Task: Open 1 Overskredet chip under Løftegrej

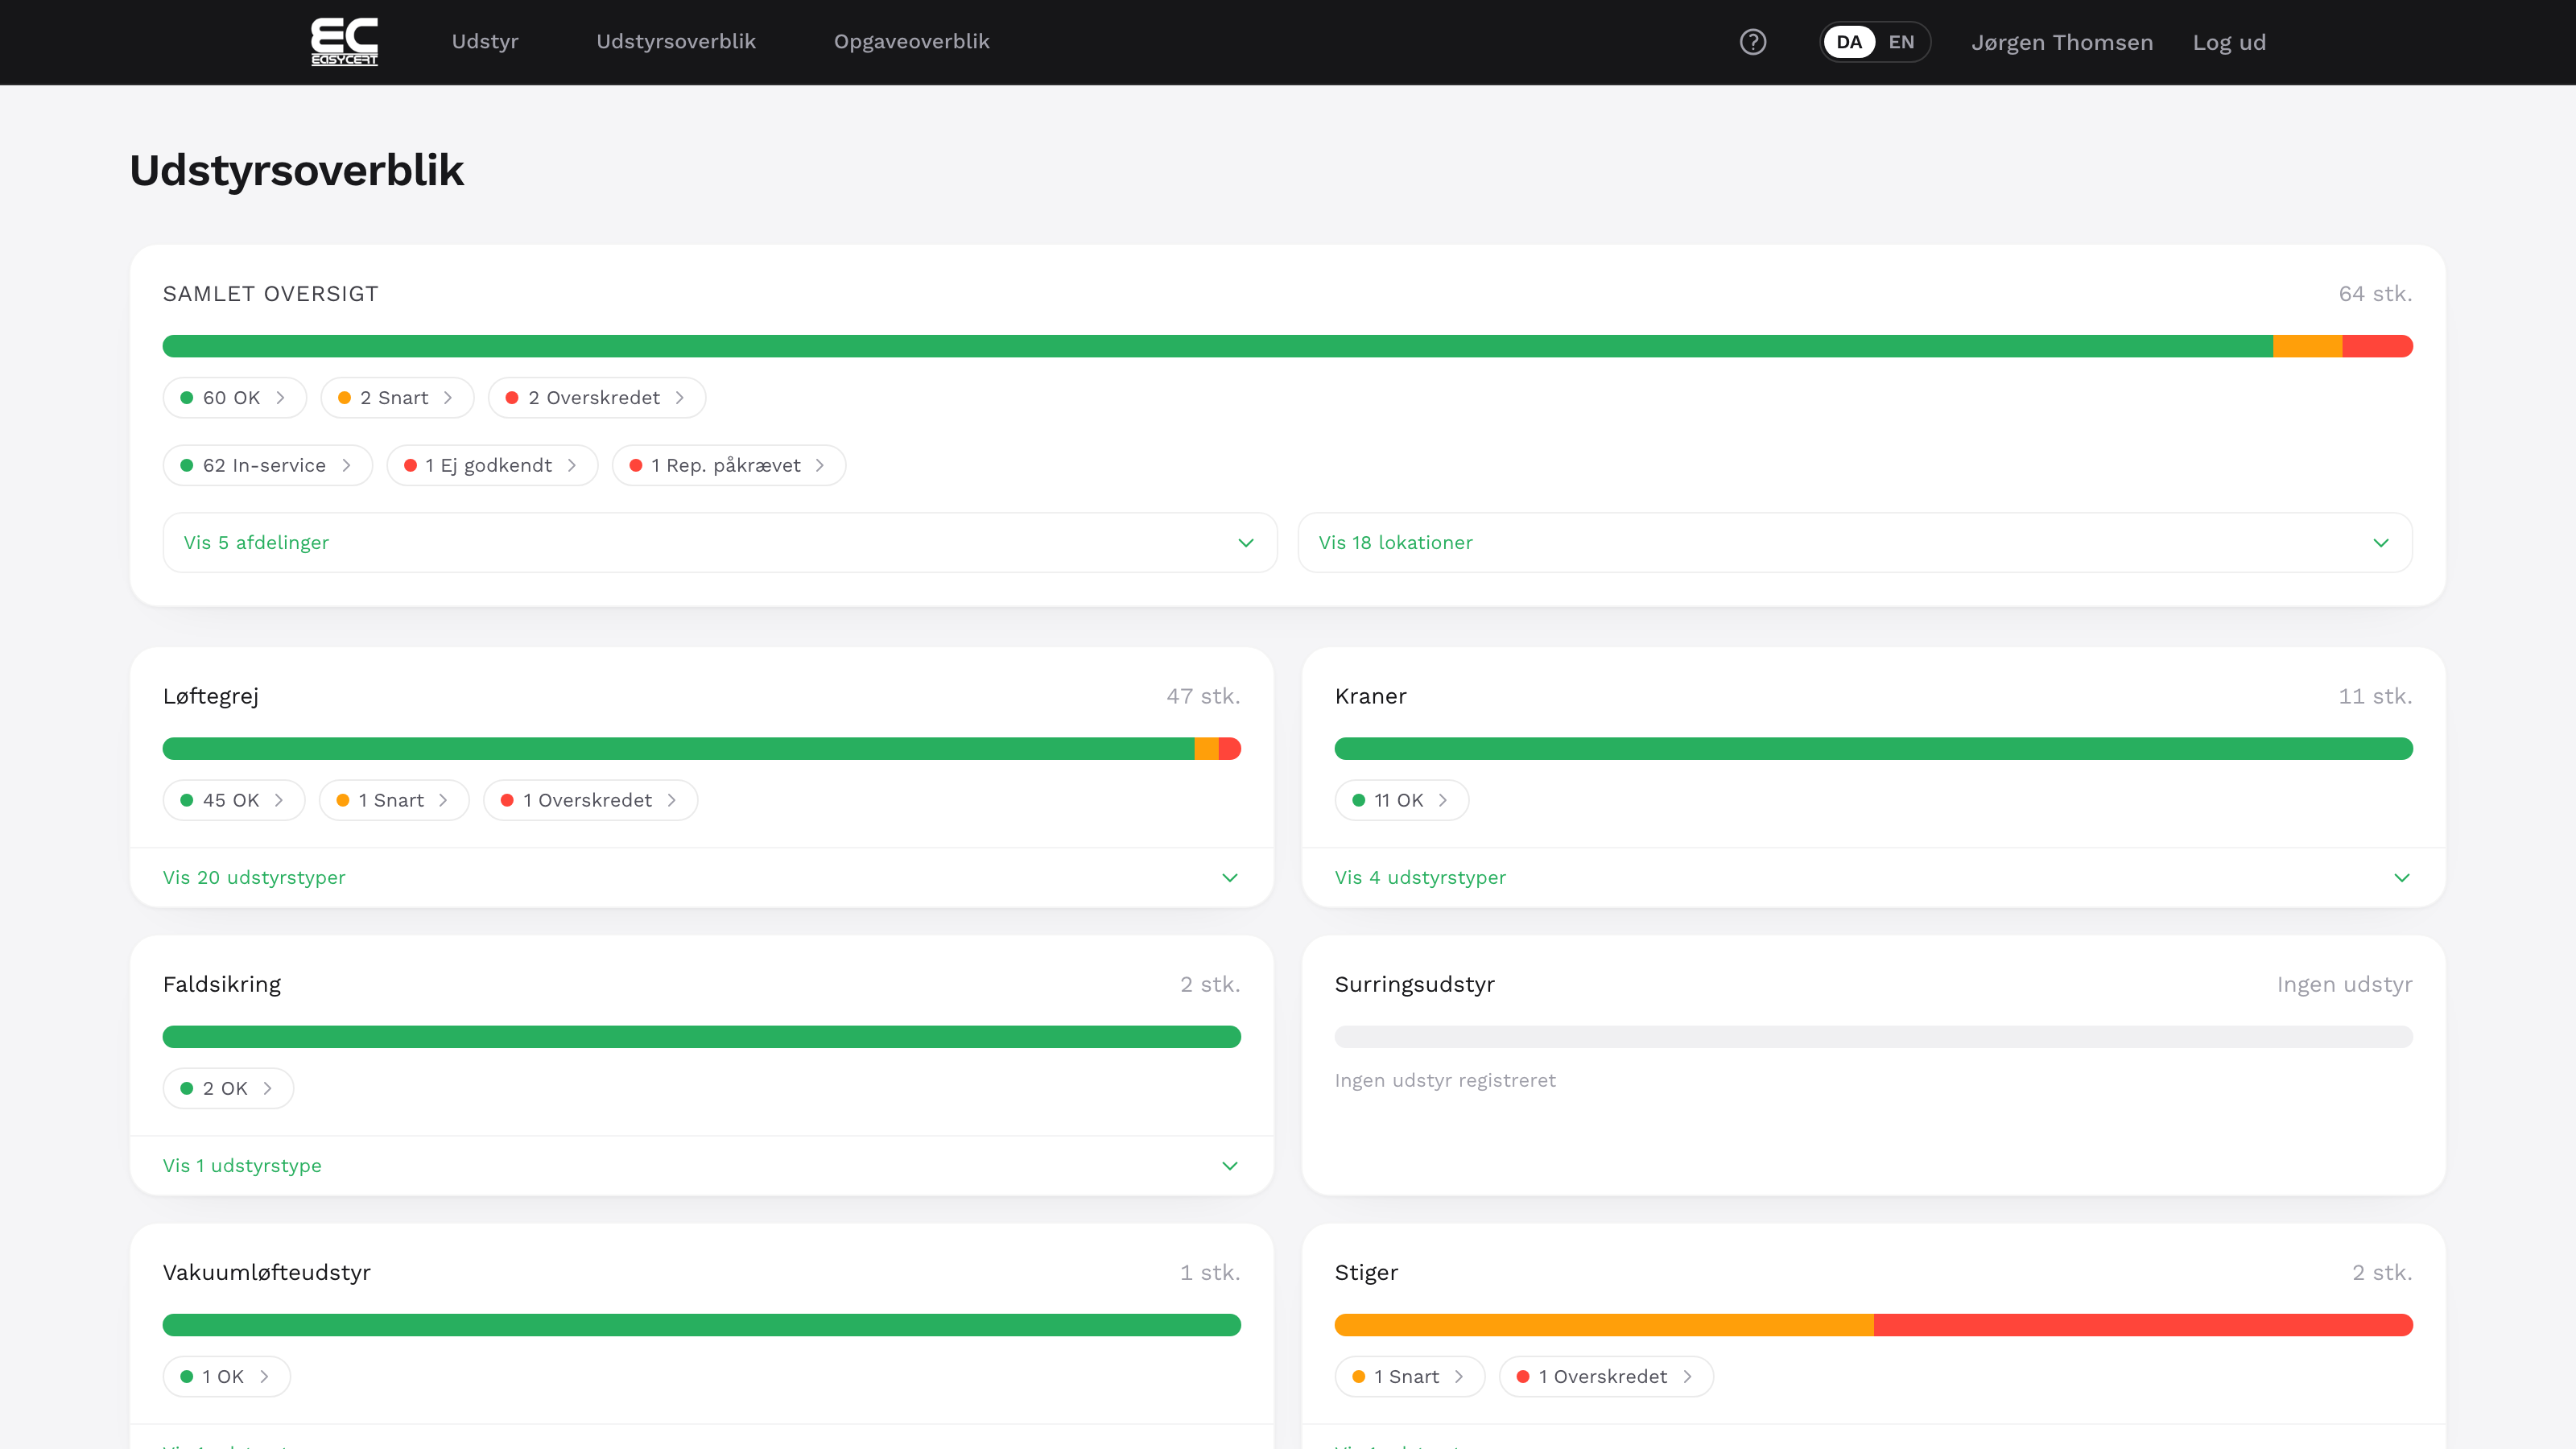Action: (590, 801)
